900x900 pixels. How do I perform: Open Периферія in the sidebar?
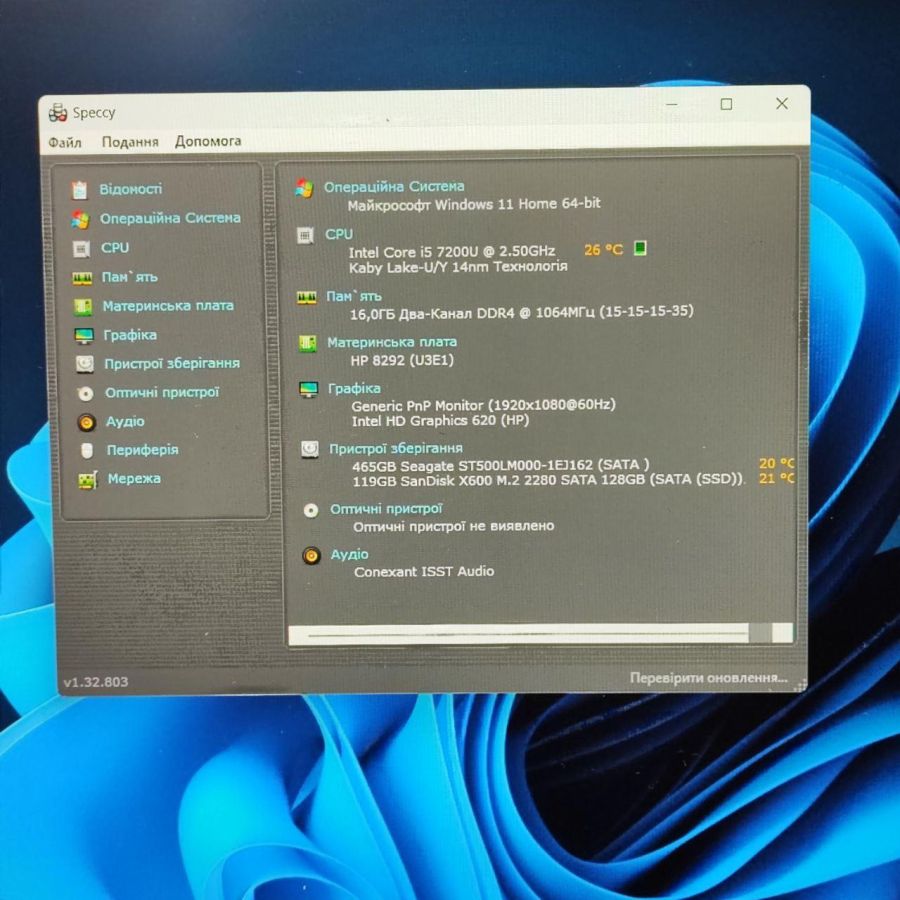142,449
